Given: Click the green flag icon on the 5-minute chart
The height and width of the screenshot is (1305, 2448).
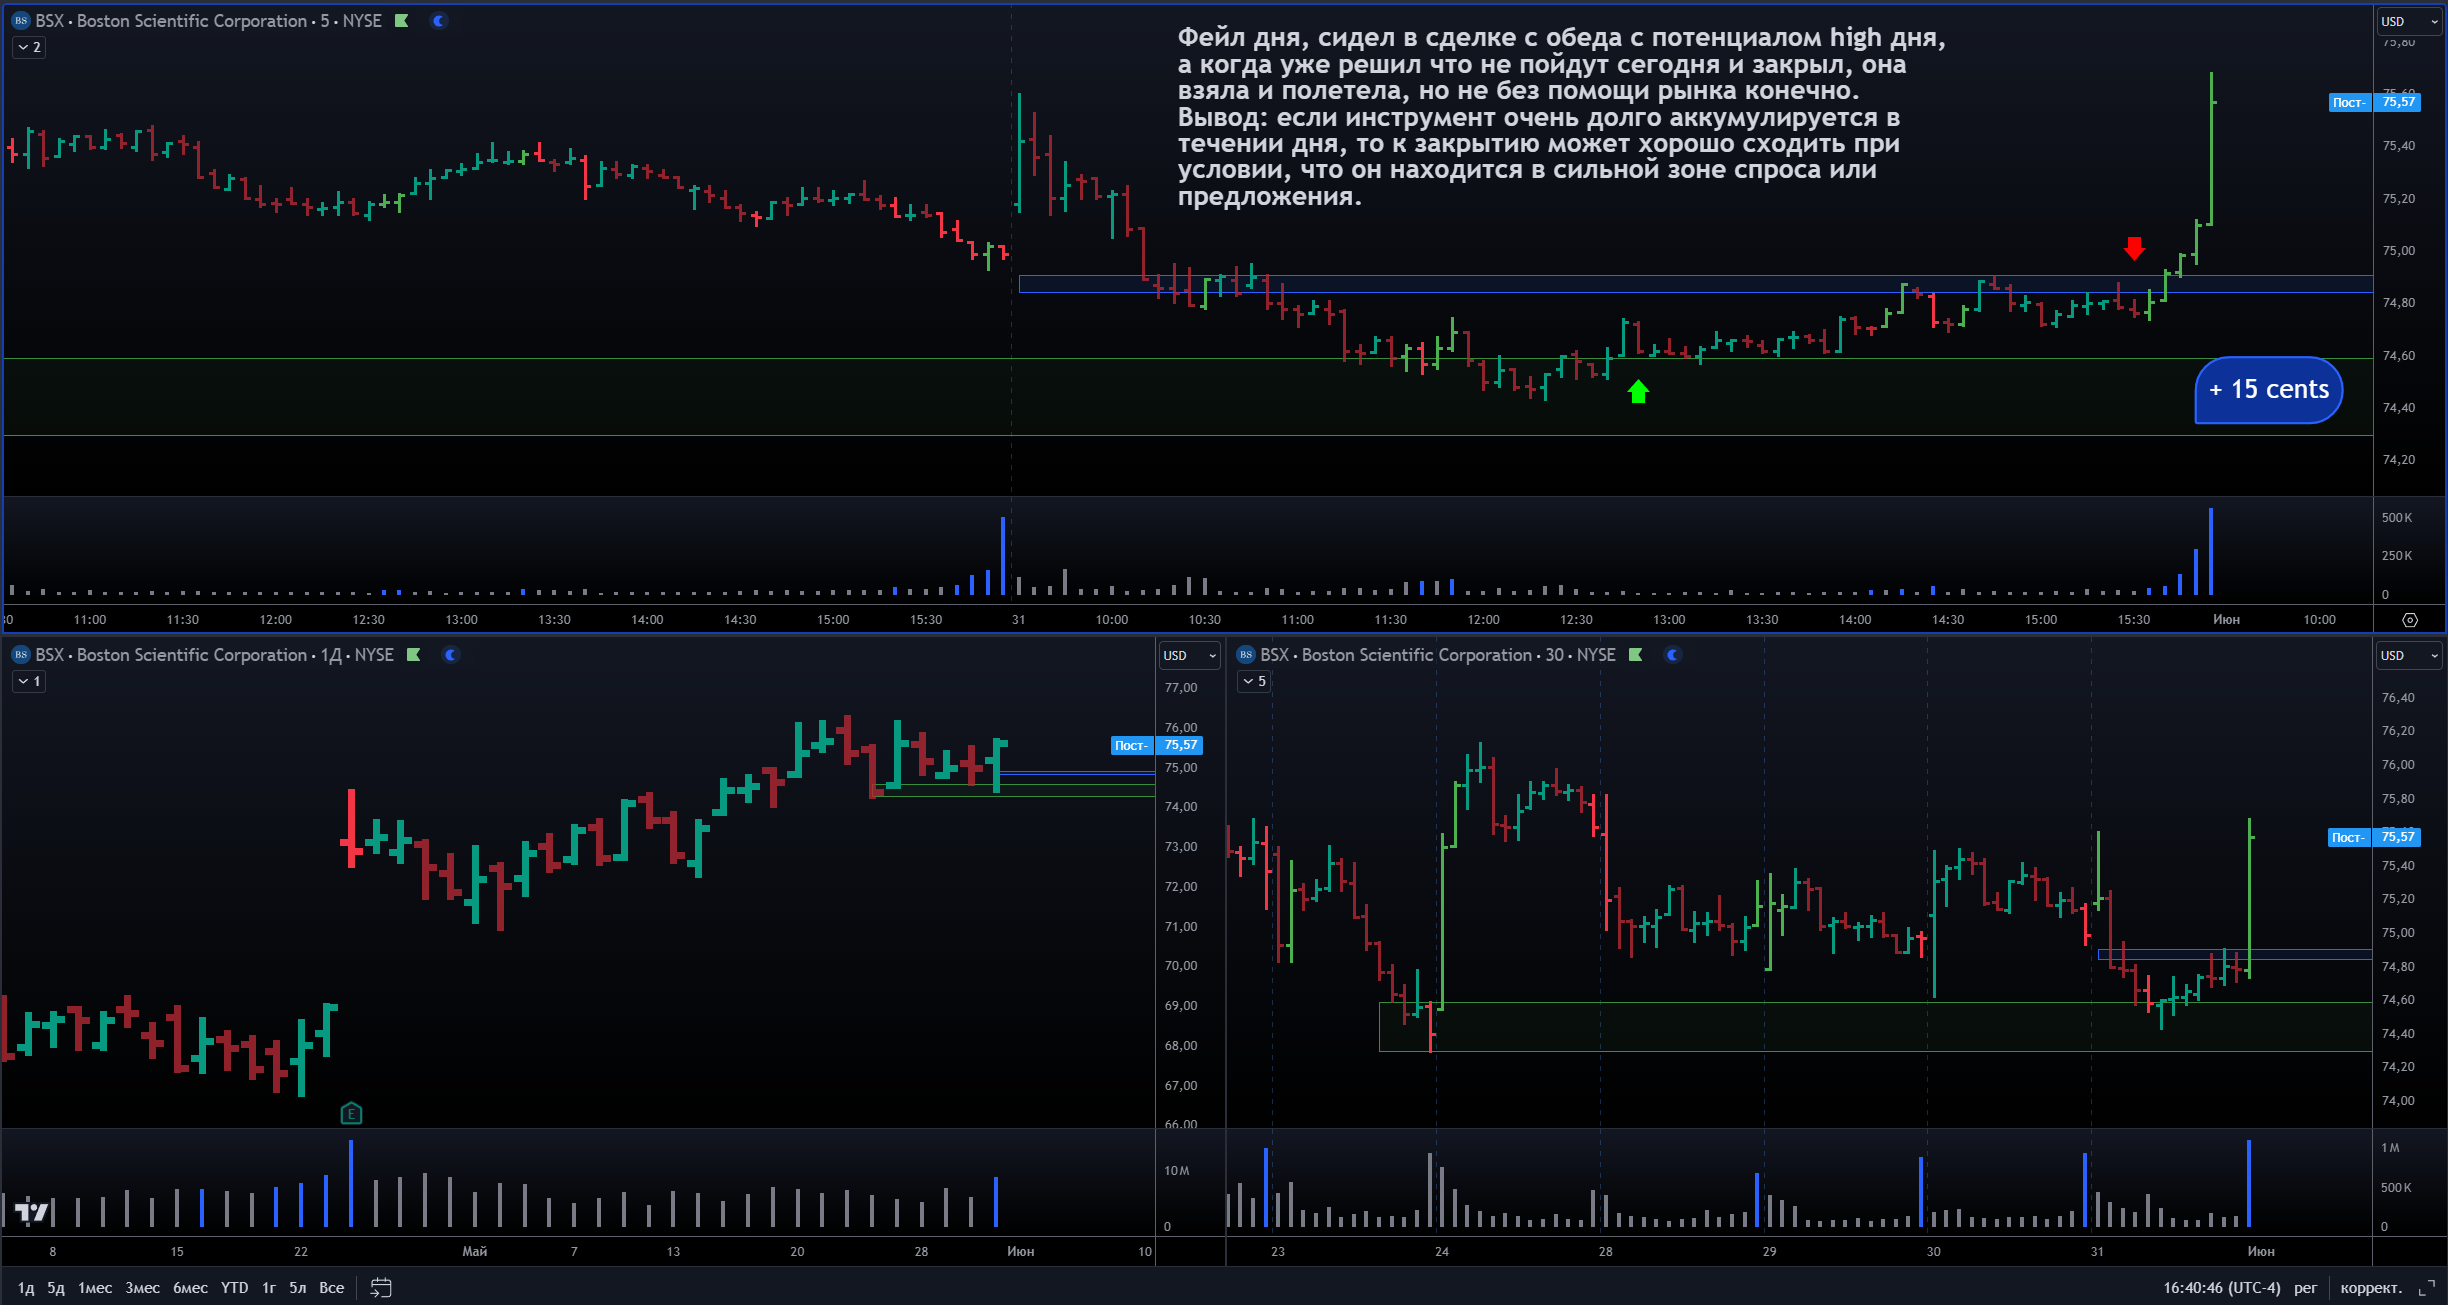Looking at the screenshot, I should tap(402, 21).
